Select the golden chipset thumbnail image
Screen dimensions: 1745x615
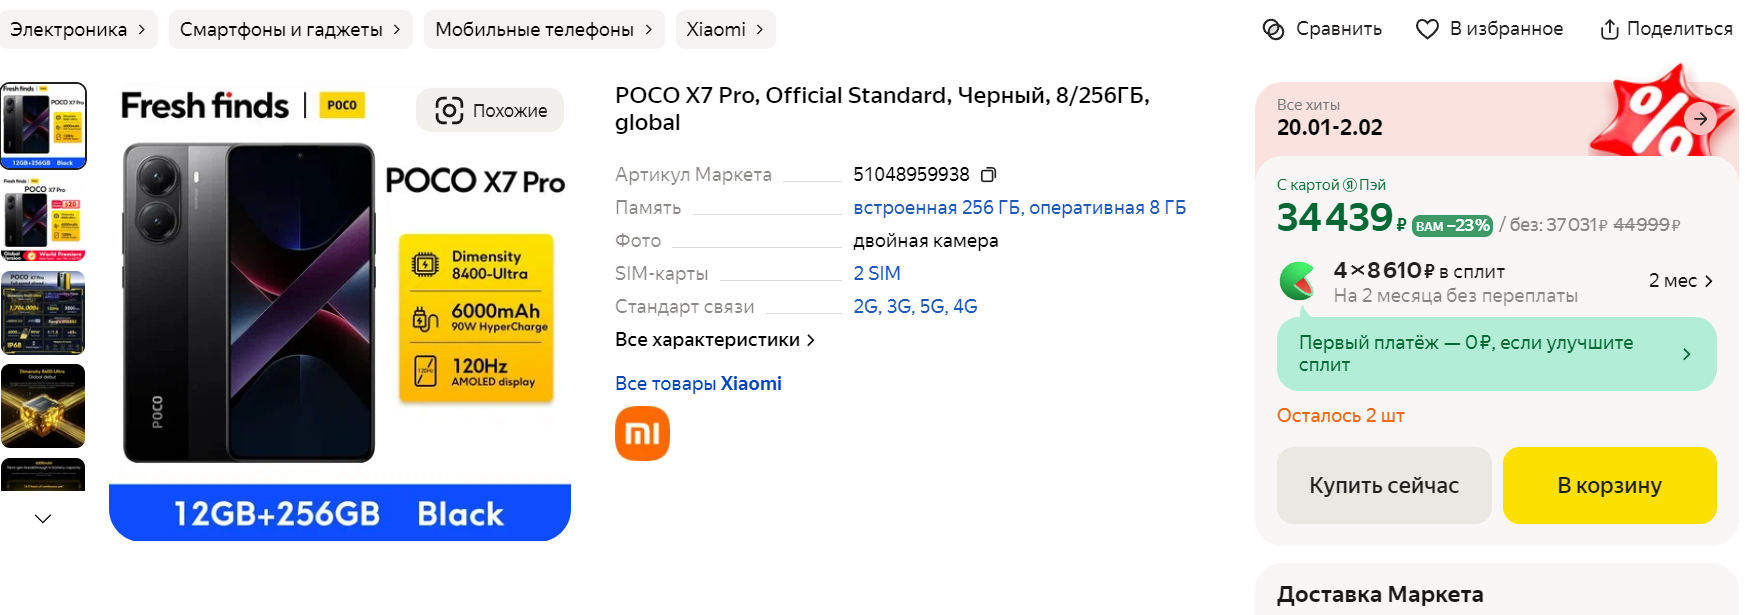click(43, 405)
